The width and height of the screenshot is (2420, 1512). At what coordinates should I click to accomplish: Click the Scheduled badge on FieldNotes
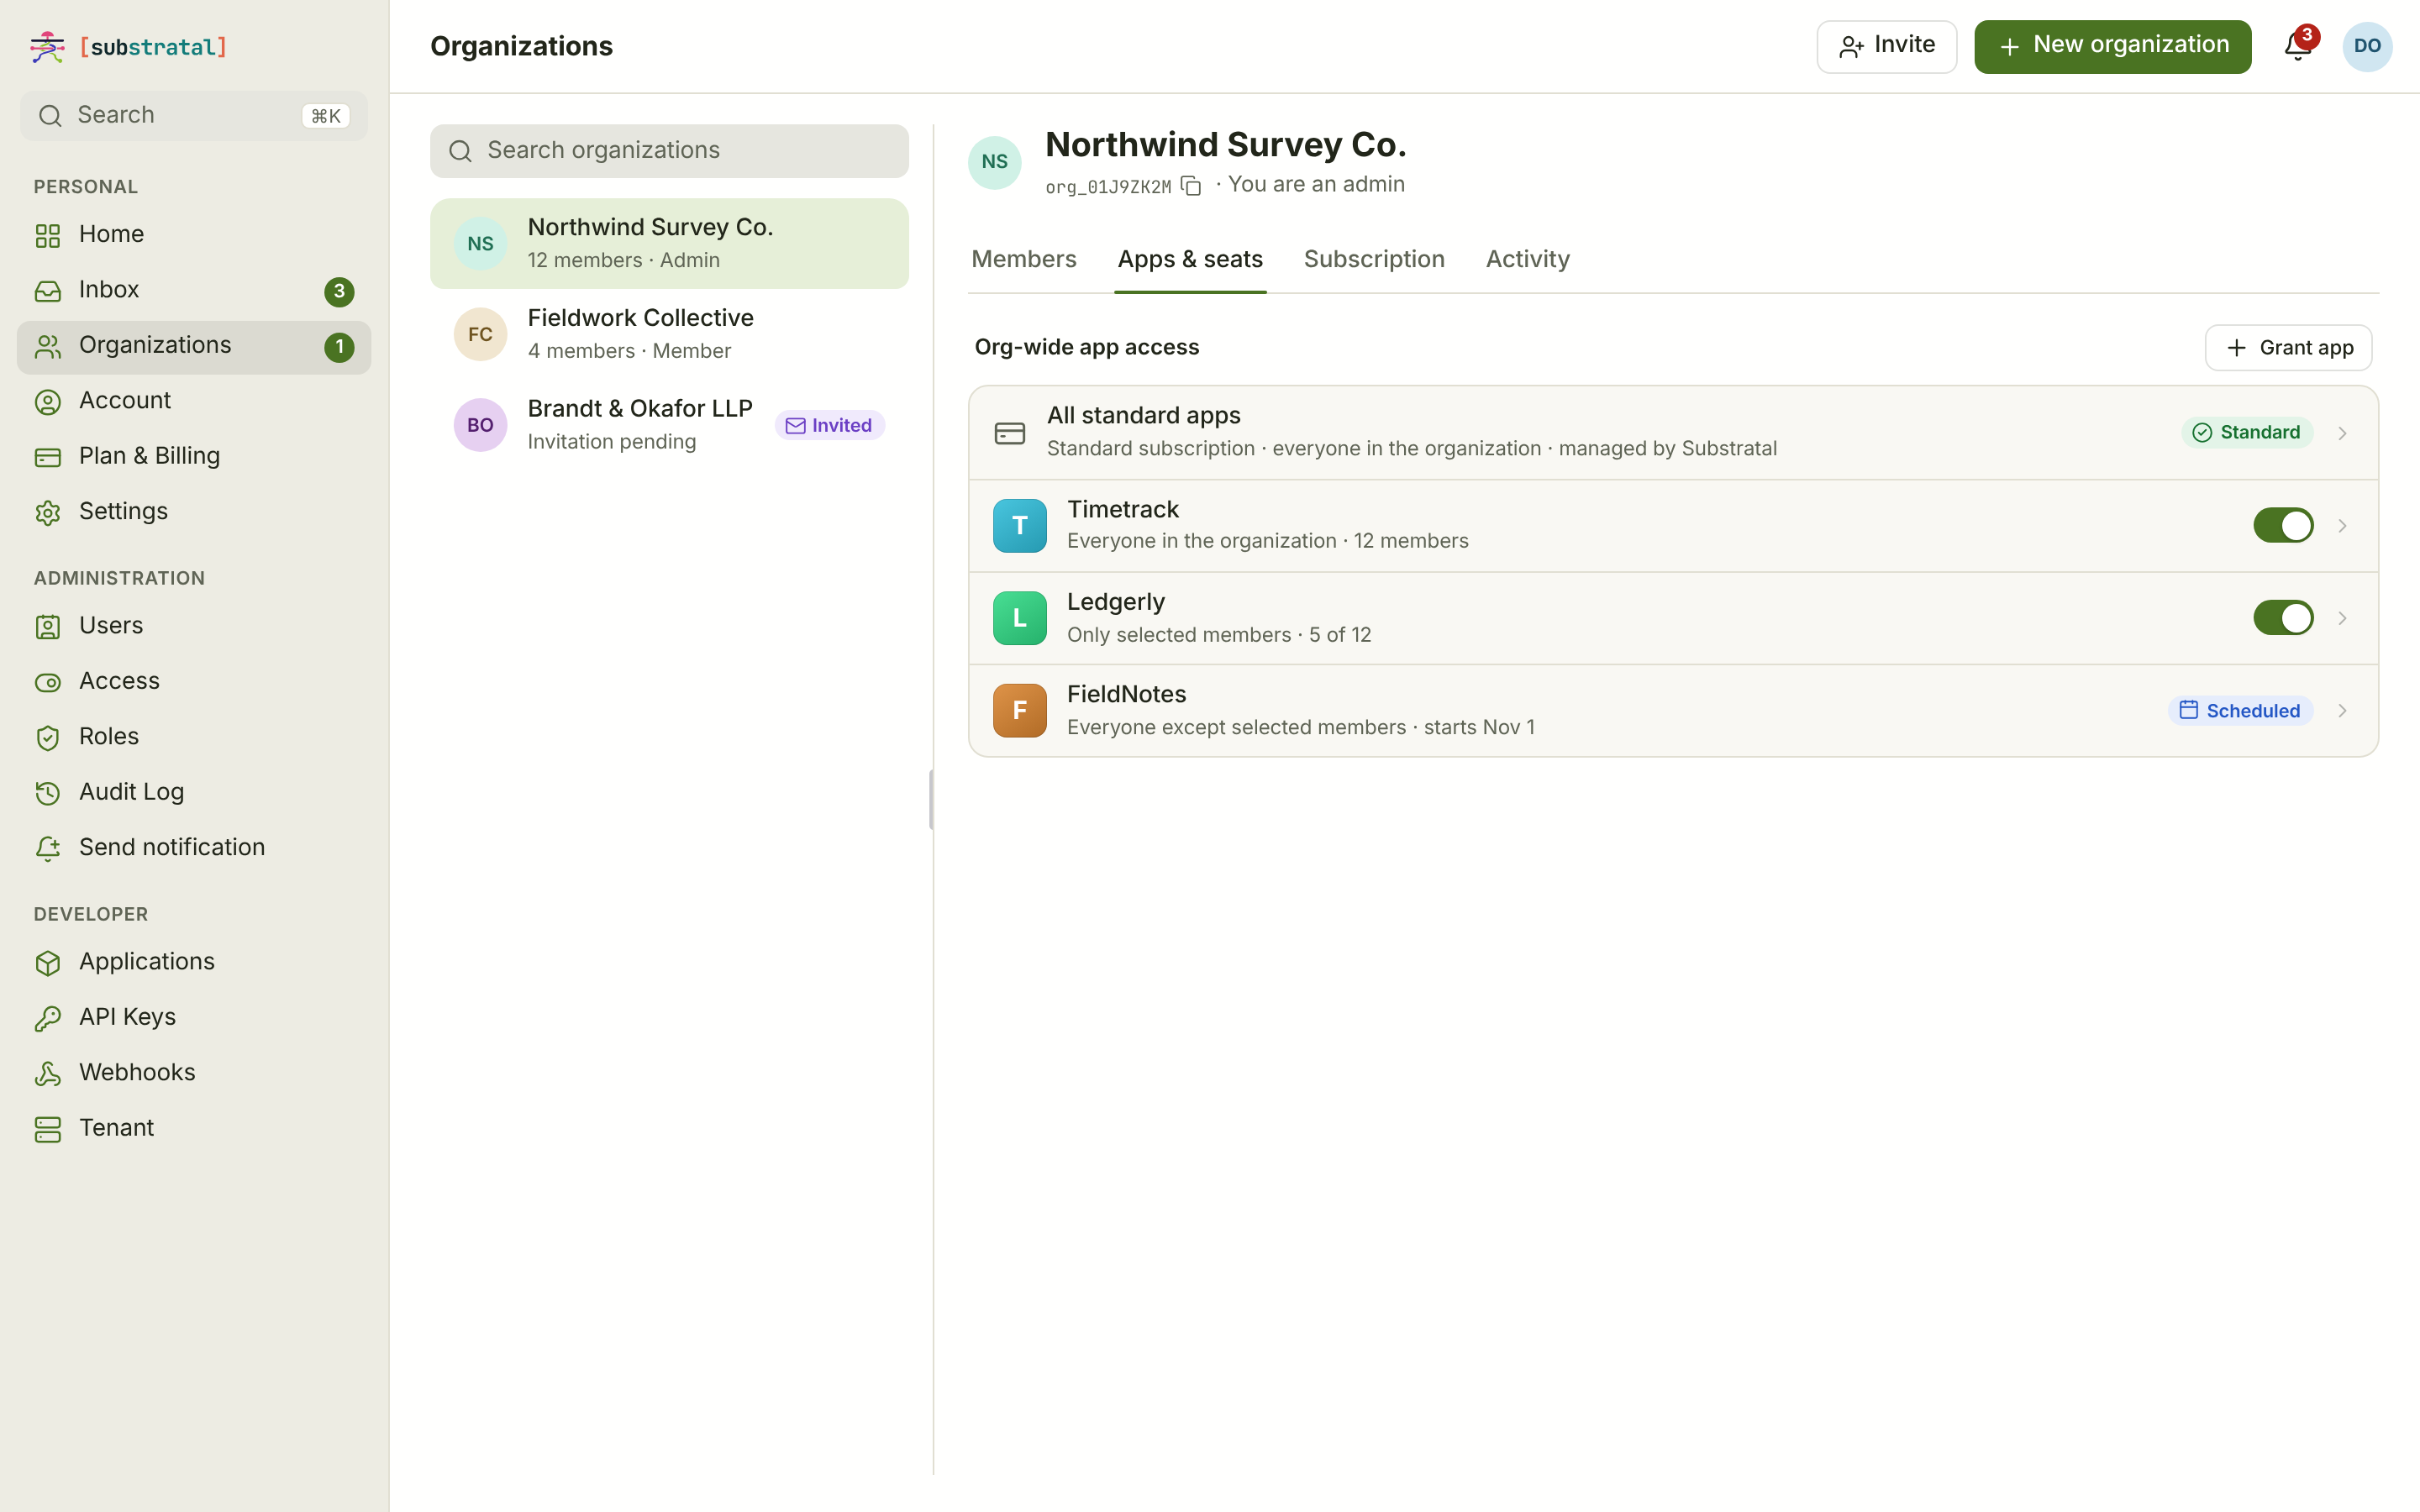(2240, 711)
